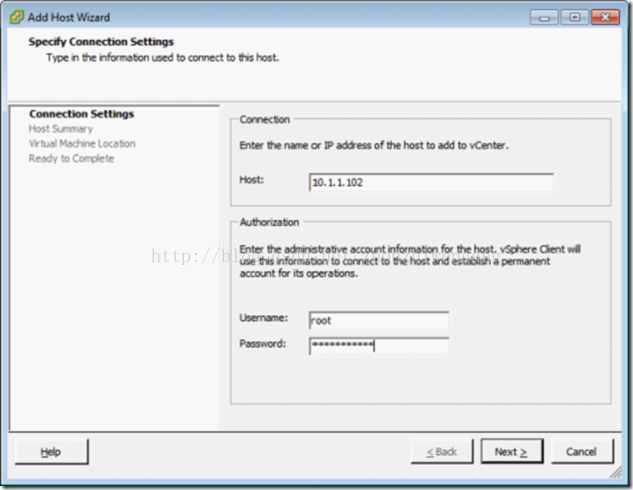Click the 'Type in the information' instruction text

point(163,58)
